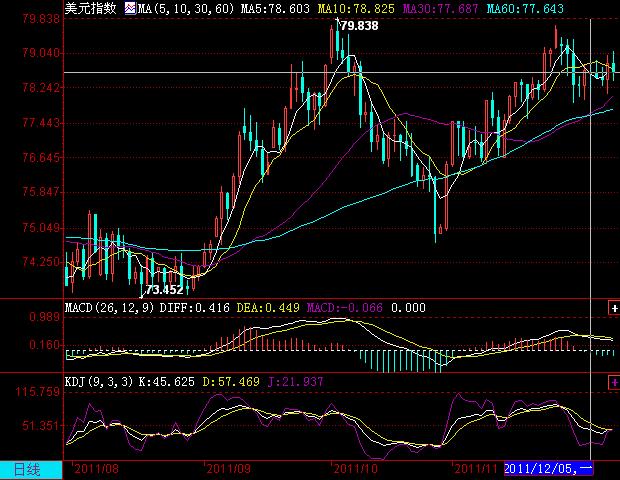Click the 2011/10 date axis label

coord(355,469)
